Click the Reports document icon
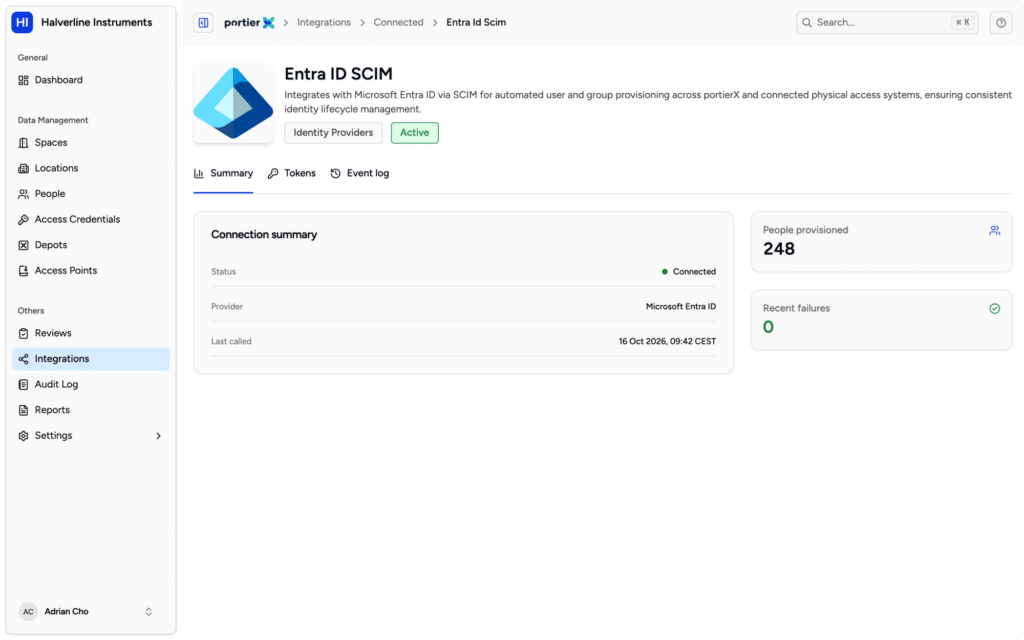Viewport: 1024px width, 640px height. click(x=24, y=410)
